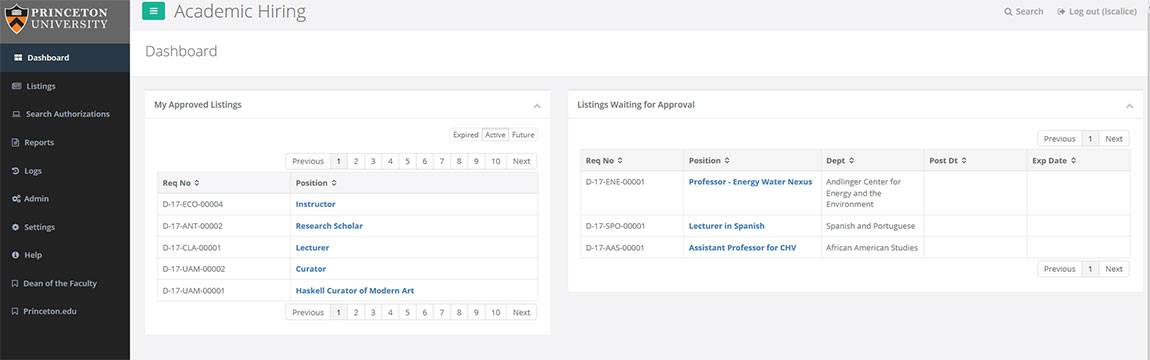The image size is (1150, 360).
Task: Sort approved listings by Req No
Action: [224, 183]
